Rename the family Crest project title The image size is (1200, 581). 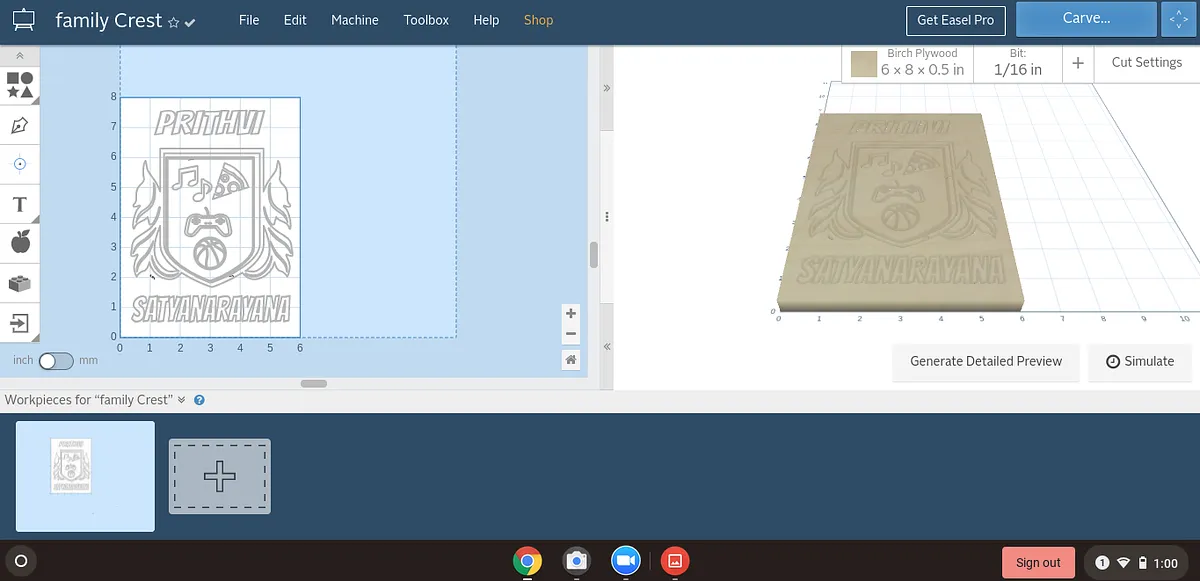(108, 21)
